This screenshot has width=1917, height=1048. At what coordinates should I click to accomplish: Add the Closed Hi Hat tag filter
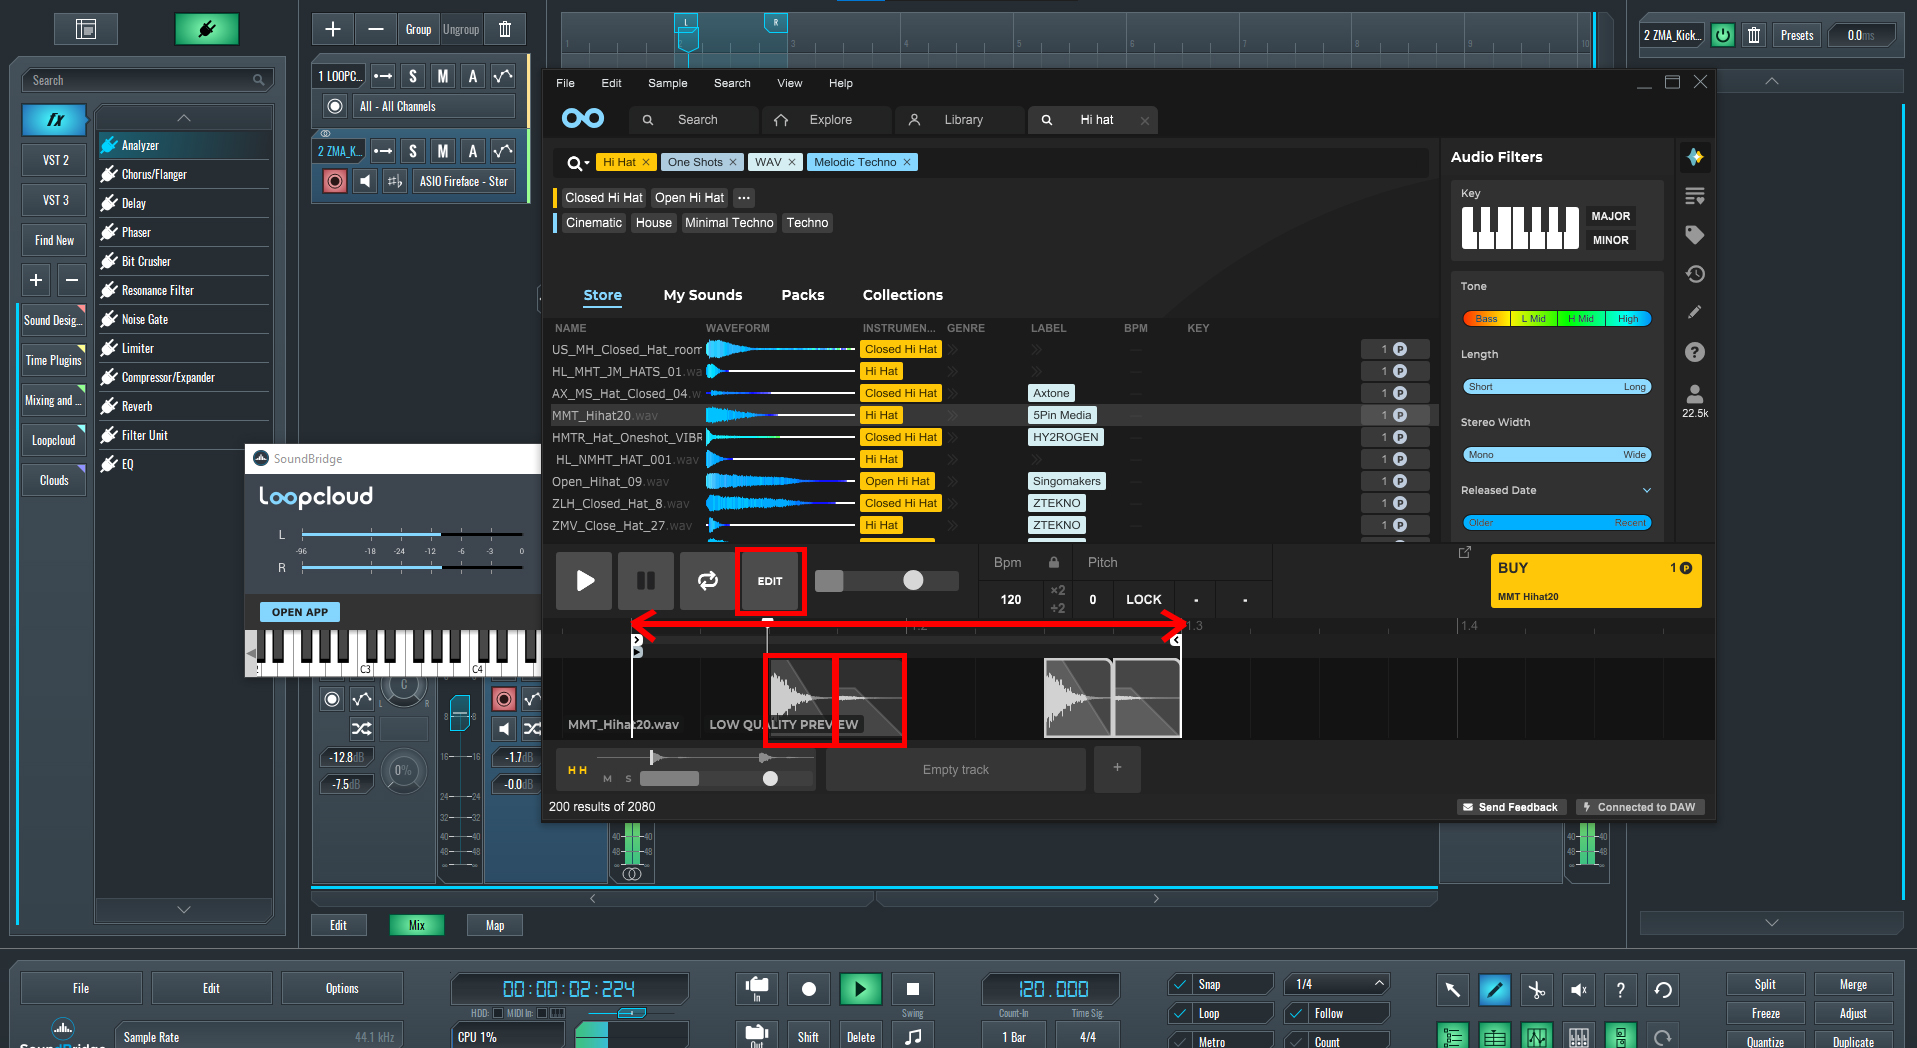click(604, 198)
